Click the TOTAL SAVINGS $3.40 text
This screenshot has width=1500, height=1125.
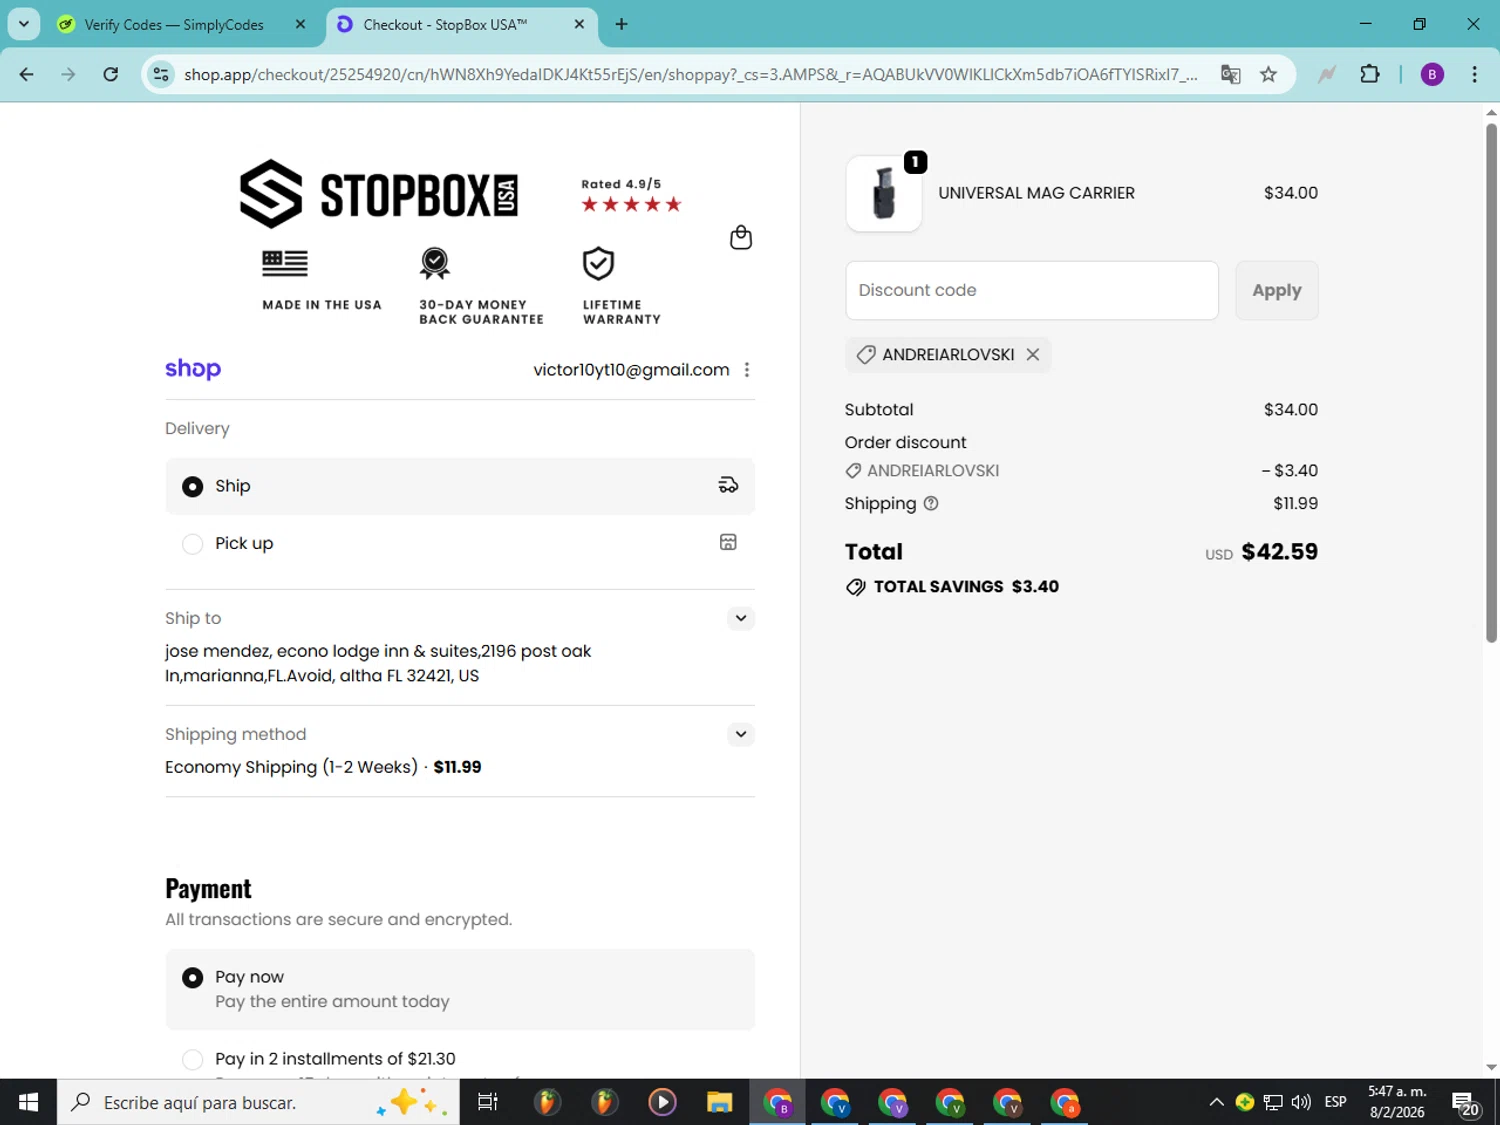pos(966,587)
